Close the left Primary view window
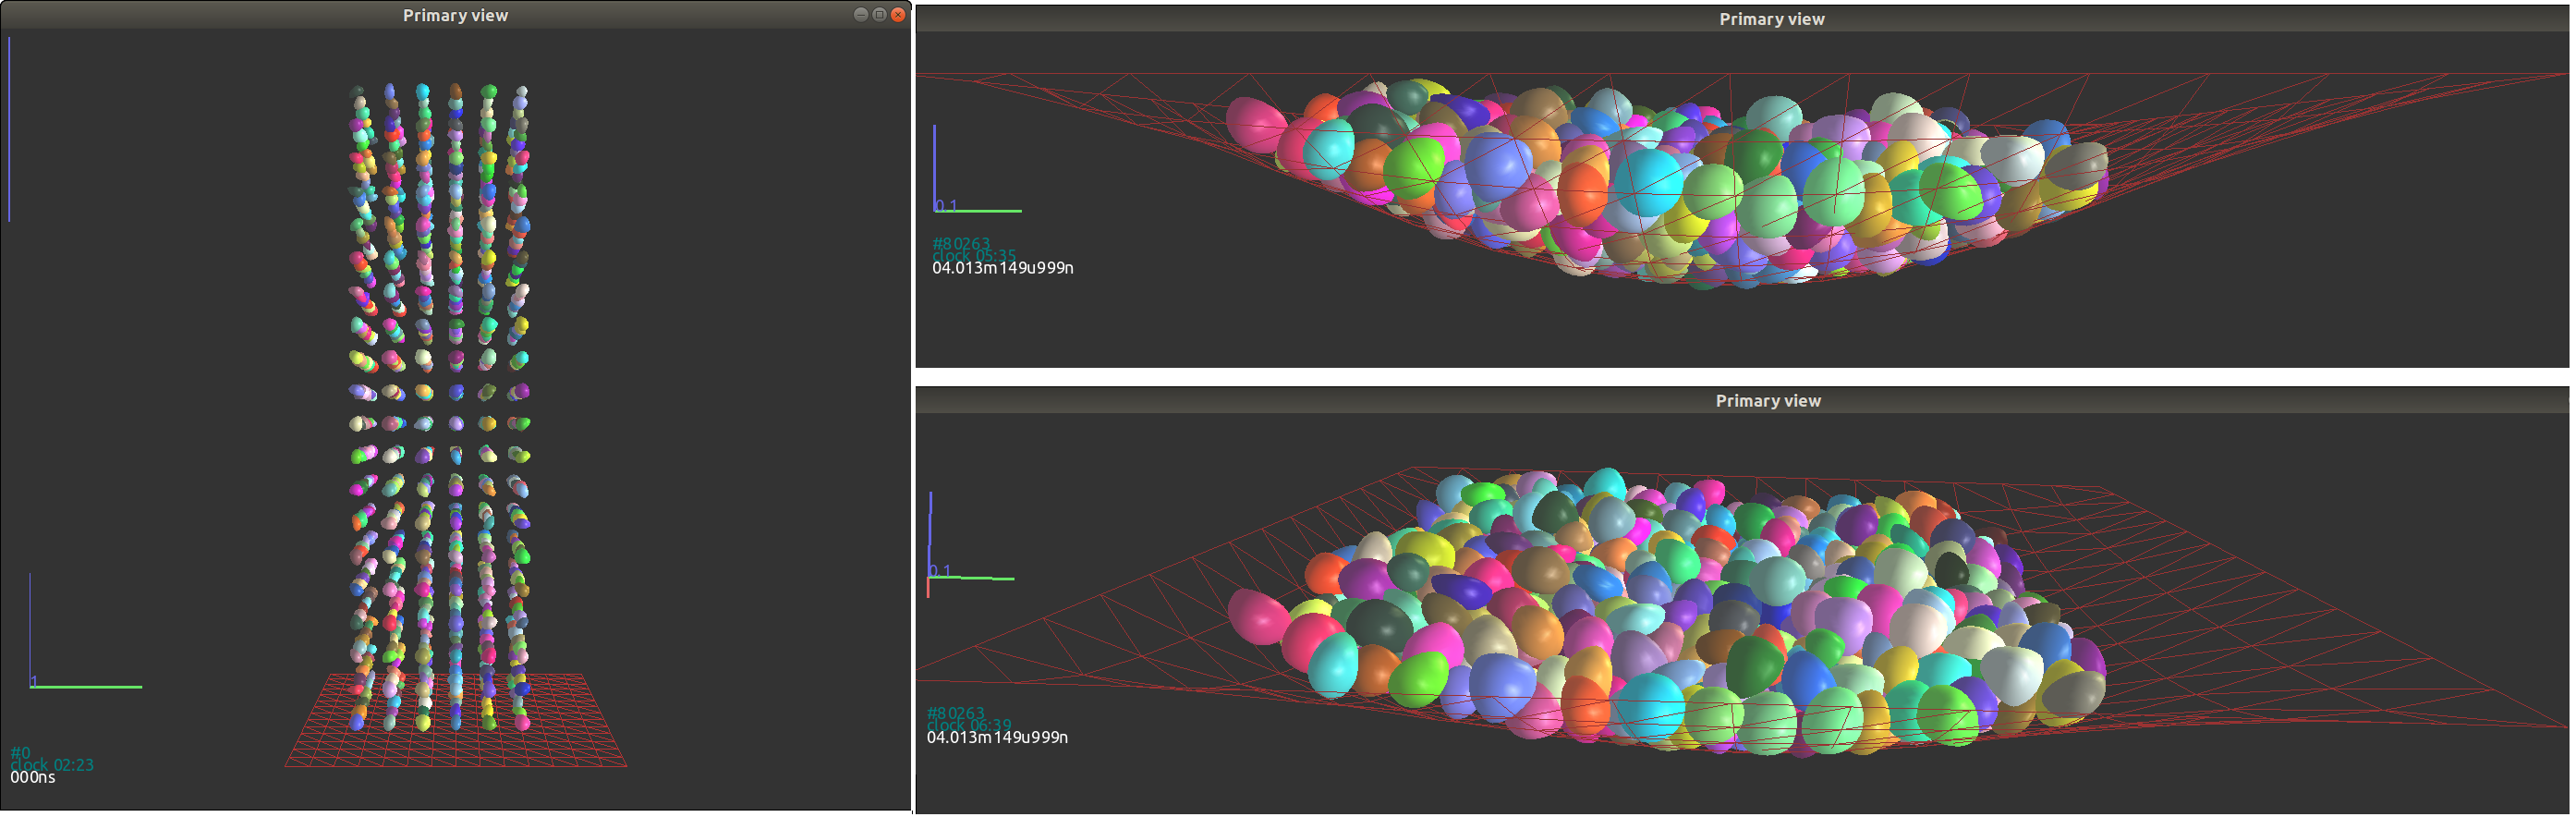 [897, 15]
